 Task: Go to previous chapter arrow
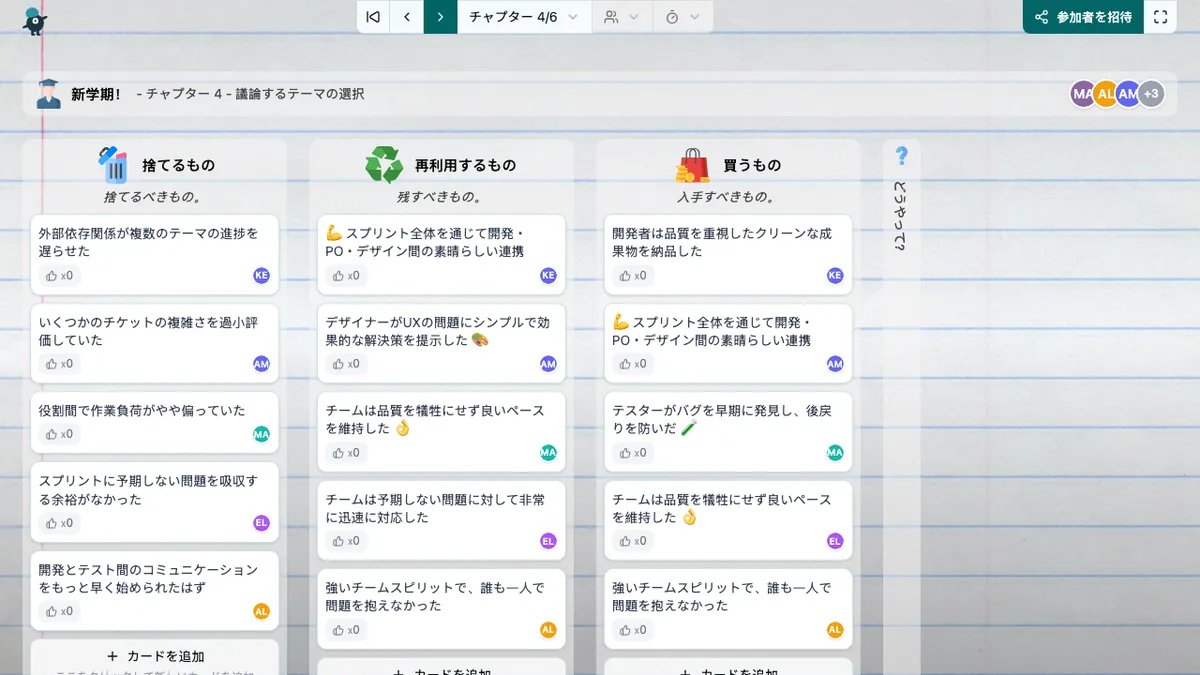coord(407,17)
